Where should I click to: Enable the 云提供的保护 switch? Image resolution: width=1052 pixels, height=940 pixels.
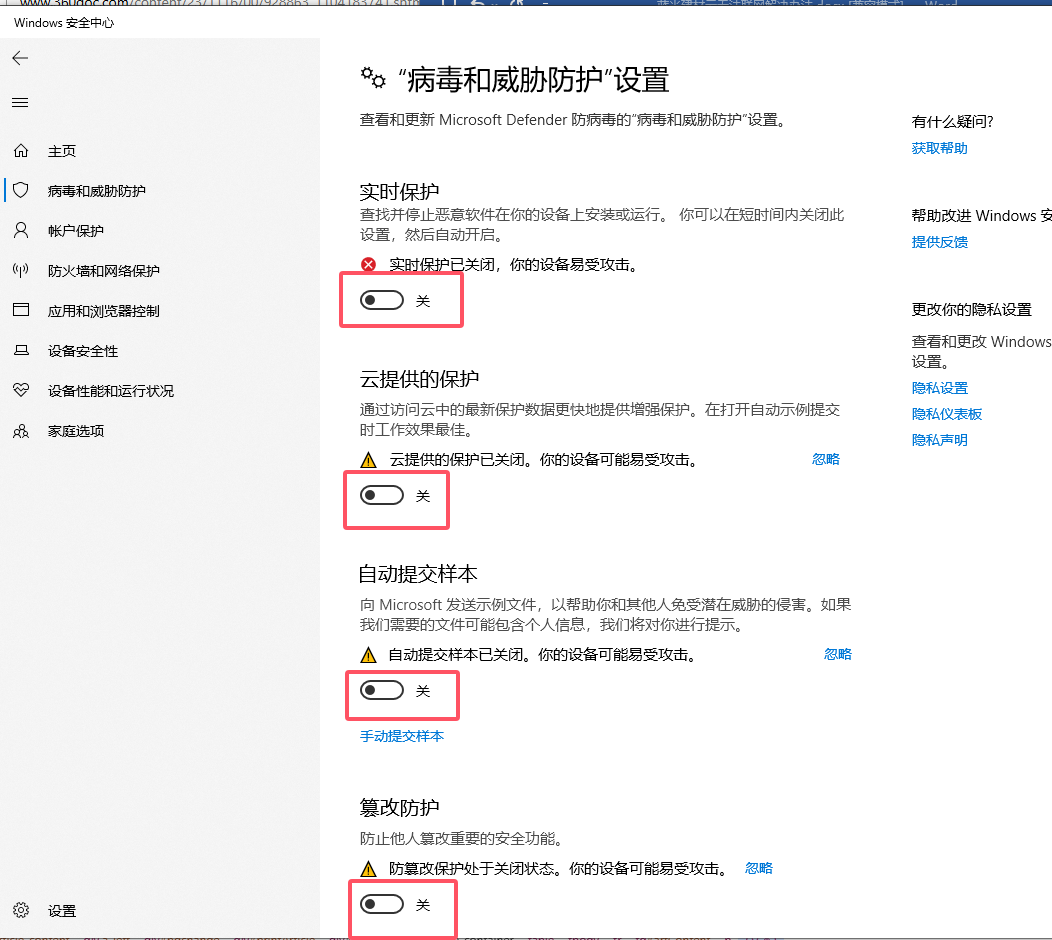[382, 496]
